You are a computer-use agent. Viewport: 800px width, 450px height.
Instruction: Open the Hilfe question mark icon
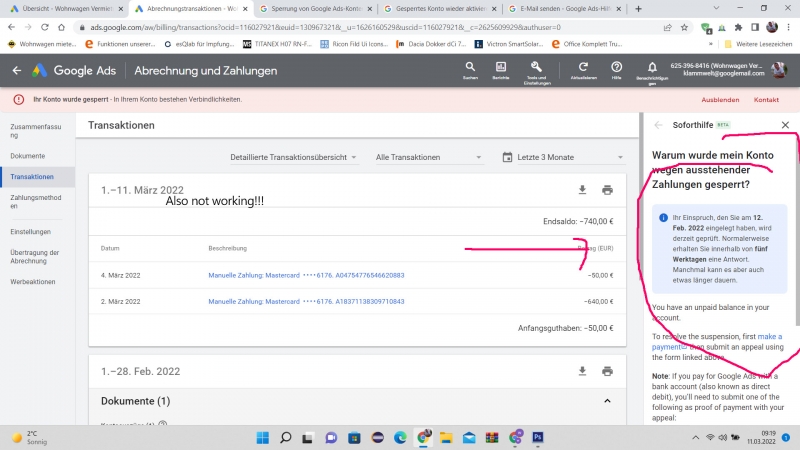tap(616, 67)
